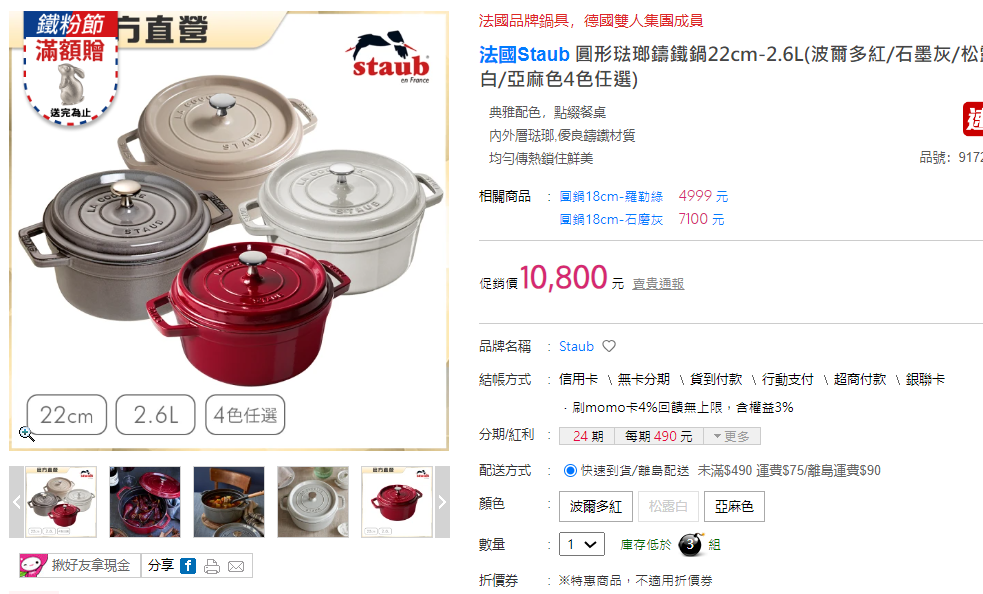The height and width of the screenshot is (594, 983).
Task: View the red pot with food thumbnail
Action: tap(145, 502)
